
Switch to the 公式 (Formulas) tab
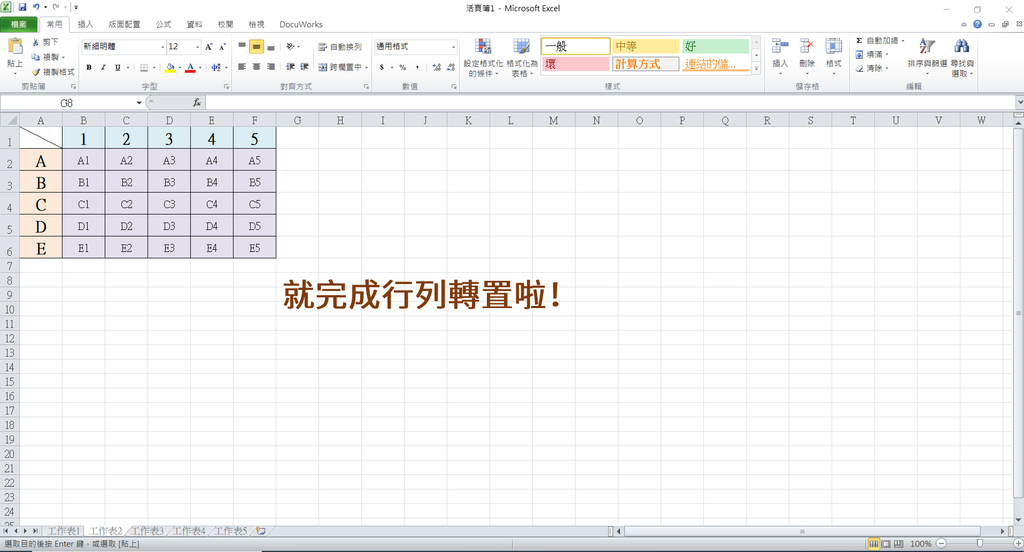point(163,25)
